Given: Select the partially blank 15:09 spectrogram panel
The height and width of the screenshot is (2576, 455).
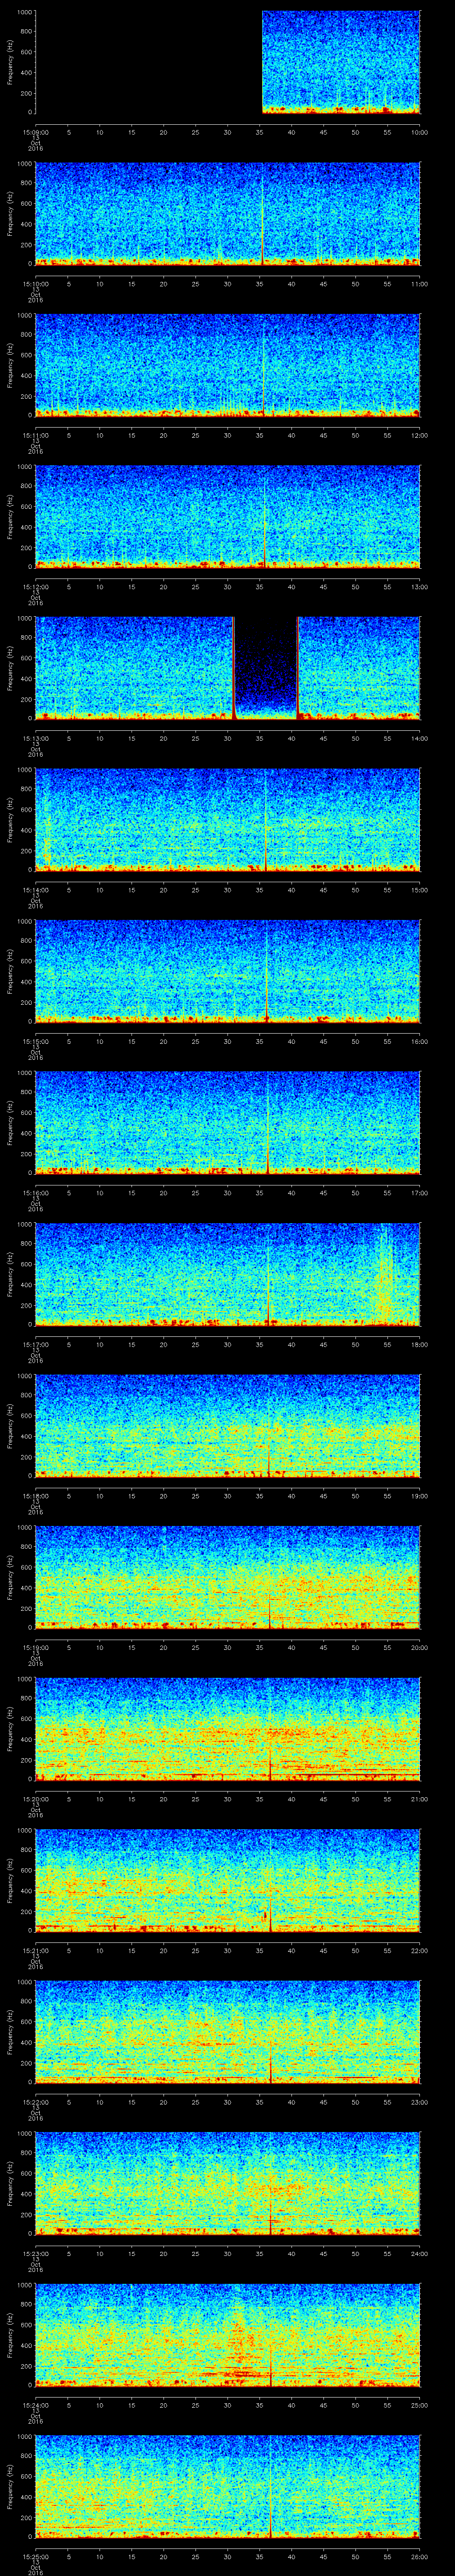Looking at the screenshot, I should [x=227, y=62].
